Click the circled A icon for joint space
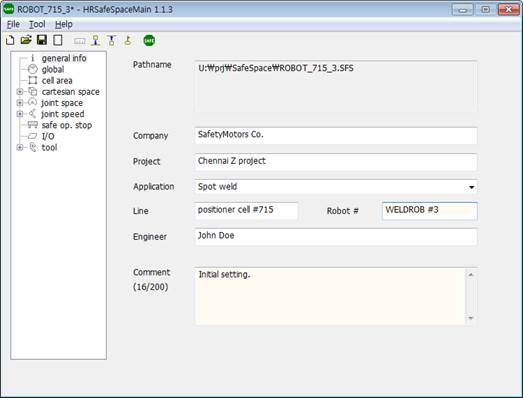Viewport: 523px width, 398px height. coord(32,102)
